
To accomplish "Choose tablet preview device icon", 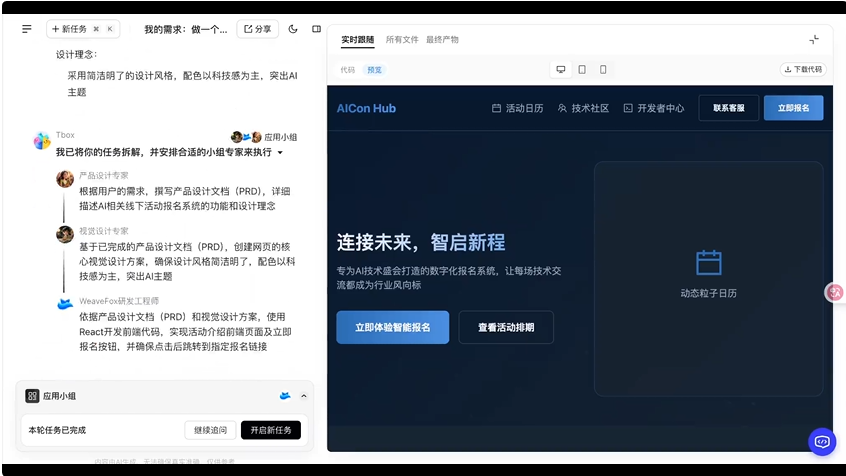I will click(582, 70).
